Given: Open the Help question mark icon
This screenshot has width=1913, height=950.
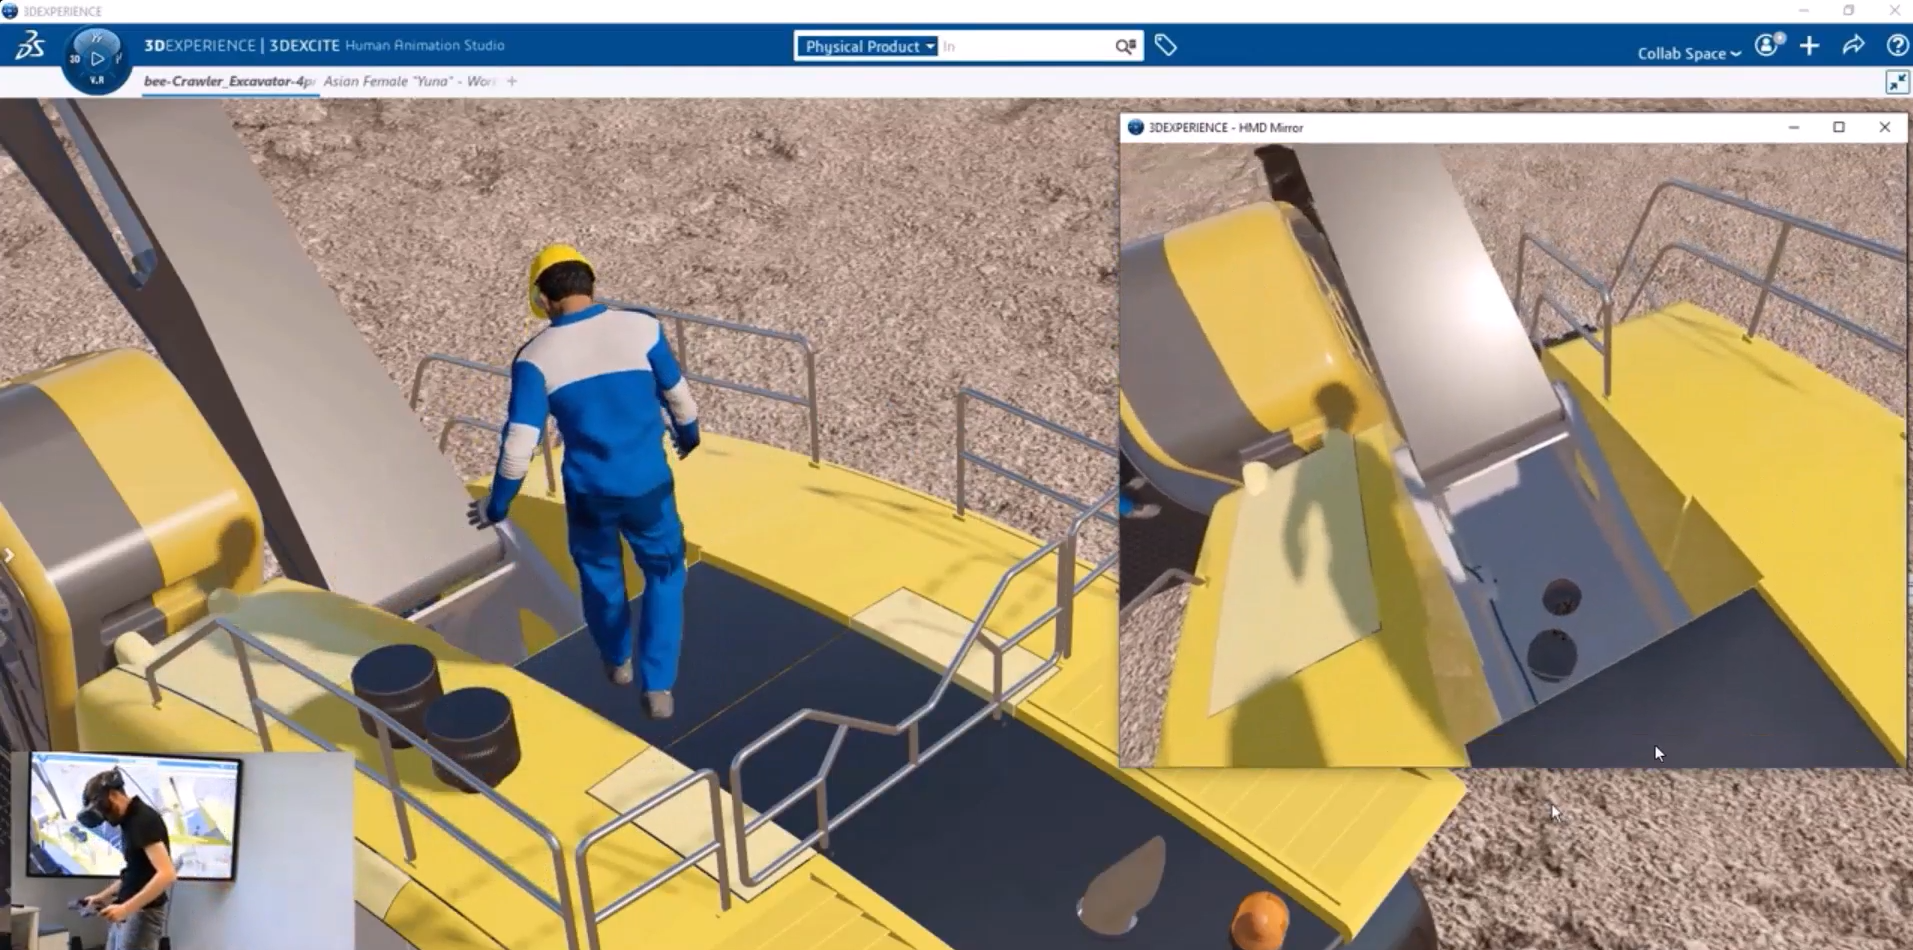Looking at the screenshot, I should tap(1895, 45).
